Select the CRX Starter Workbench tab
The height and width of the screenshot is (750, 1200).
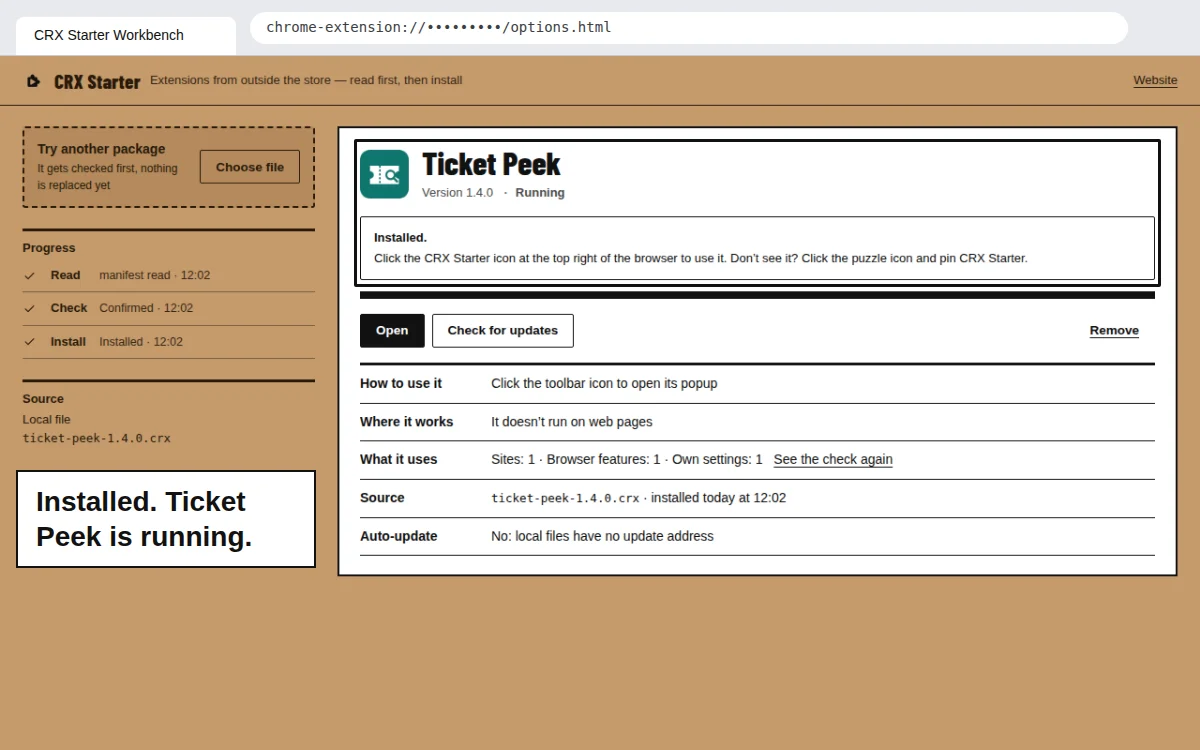(x=126, y=35)
